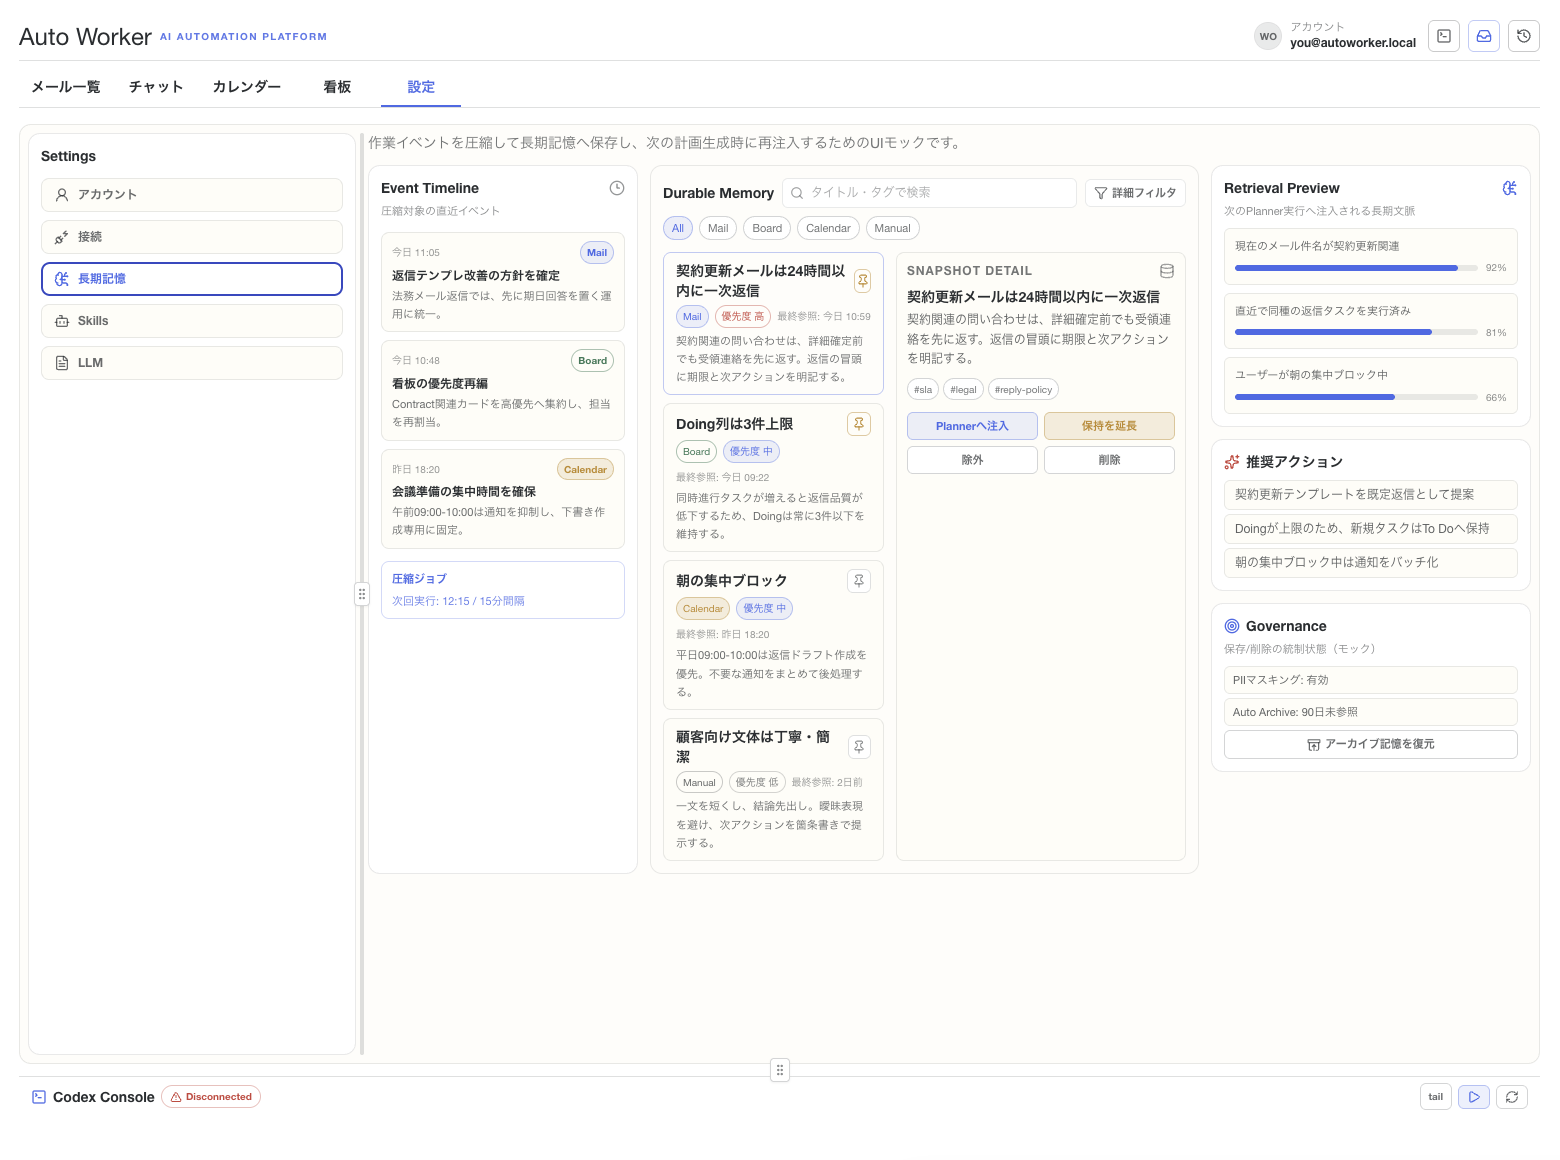
Task: Click Auto Archive: 90日未参照 row
Action: click(1370, 712)
